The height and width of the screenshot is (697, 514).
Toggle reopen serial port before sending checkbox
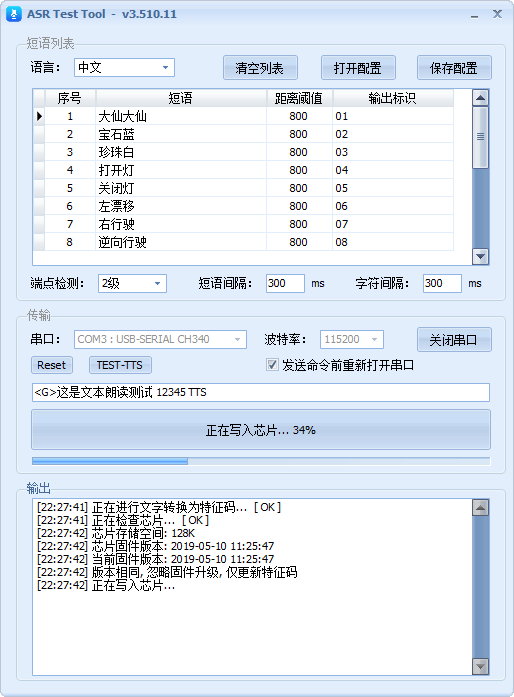pyautogui.click(x=272, y=365)
